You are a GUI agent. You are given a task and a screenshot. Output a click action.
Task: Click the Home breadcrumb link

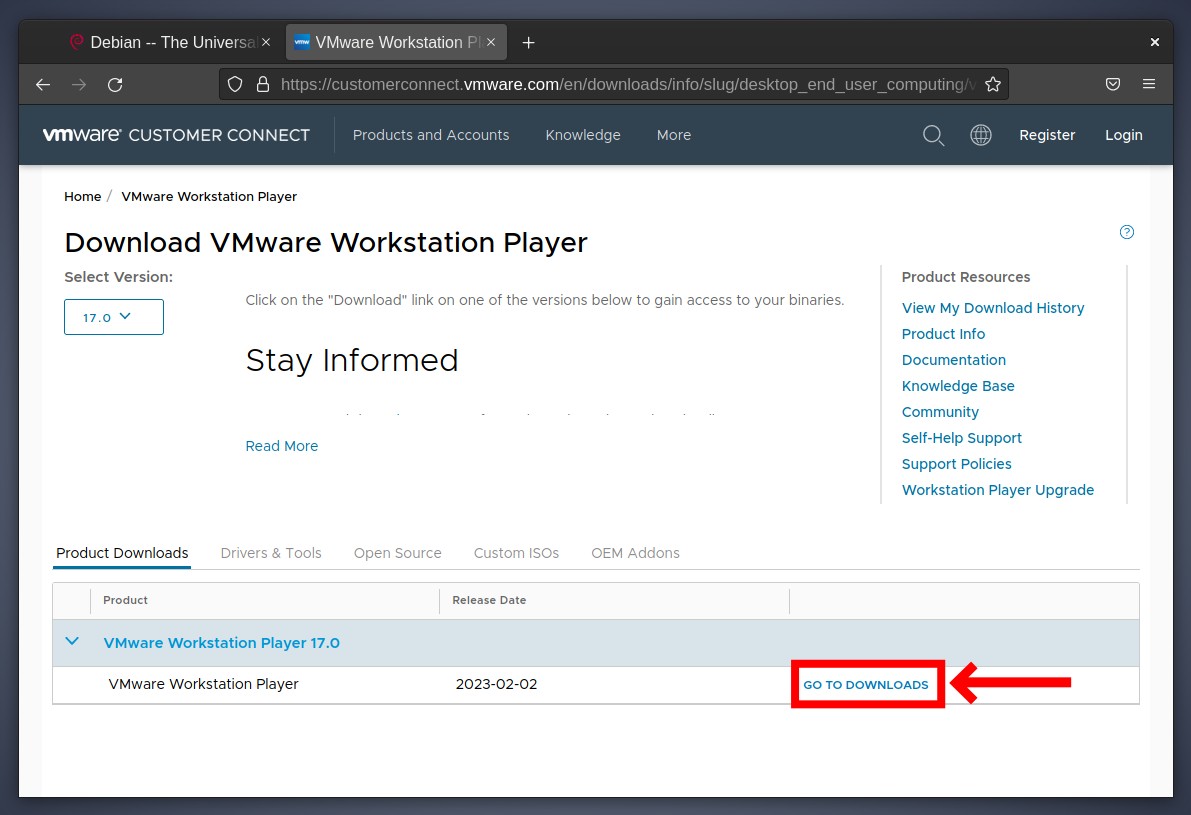tap(83, 197)
